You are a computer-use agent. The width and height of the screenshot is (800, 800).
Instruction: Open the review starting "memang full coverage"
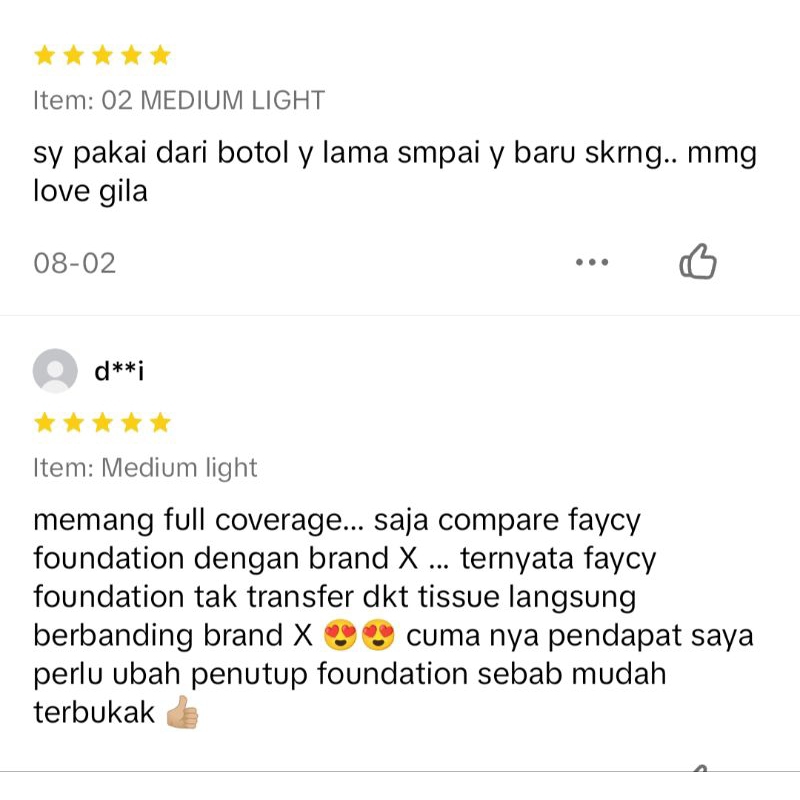click(393, 616)
